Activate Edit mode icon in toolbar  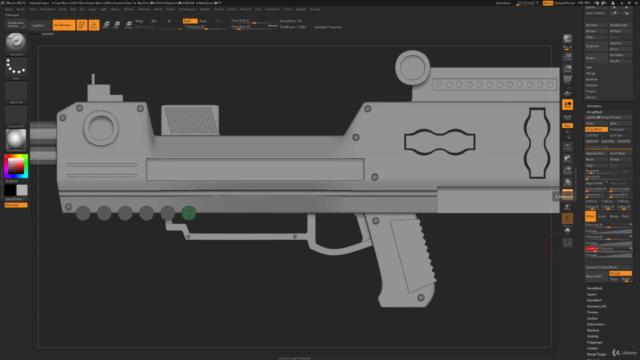click(x=82, y=25)
